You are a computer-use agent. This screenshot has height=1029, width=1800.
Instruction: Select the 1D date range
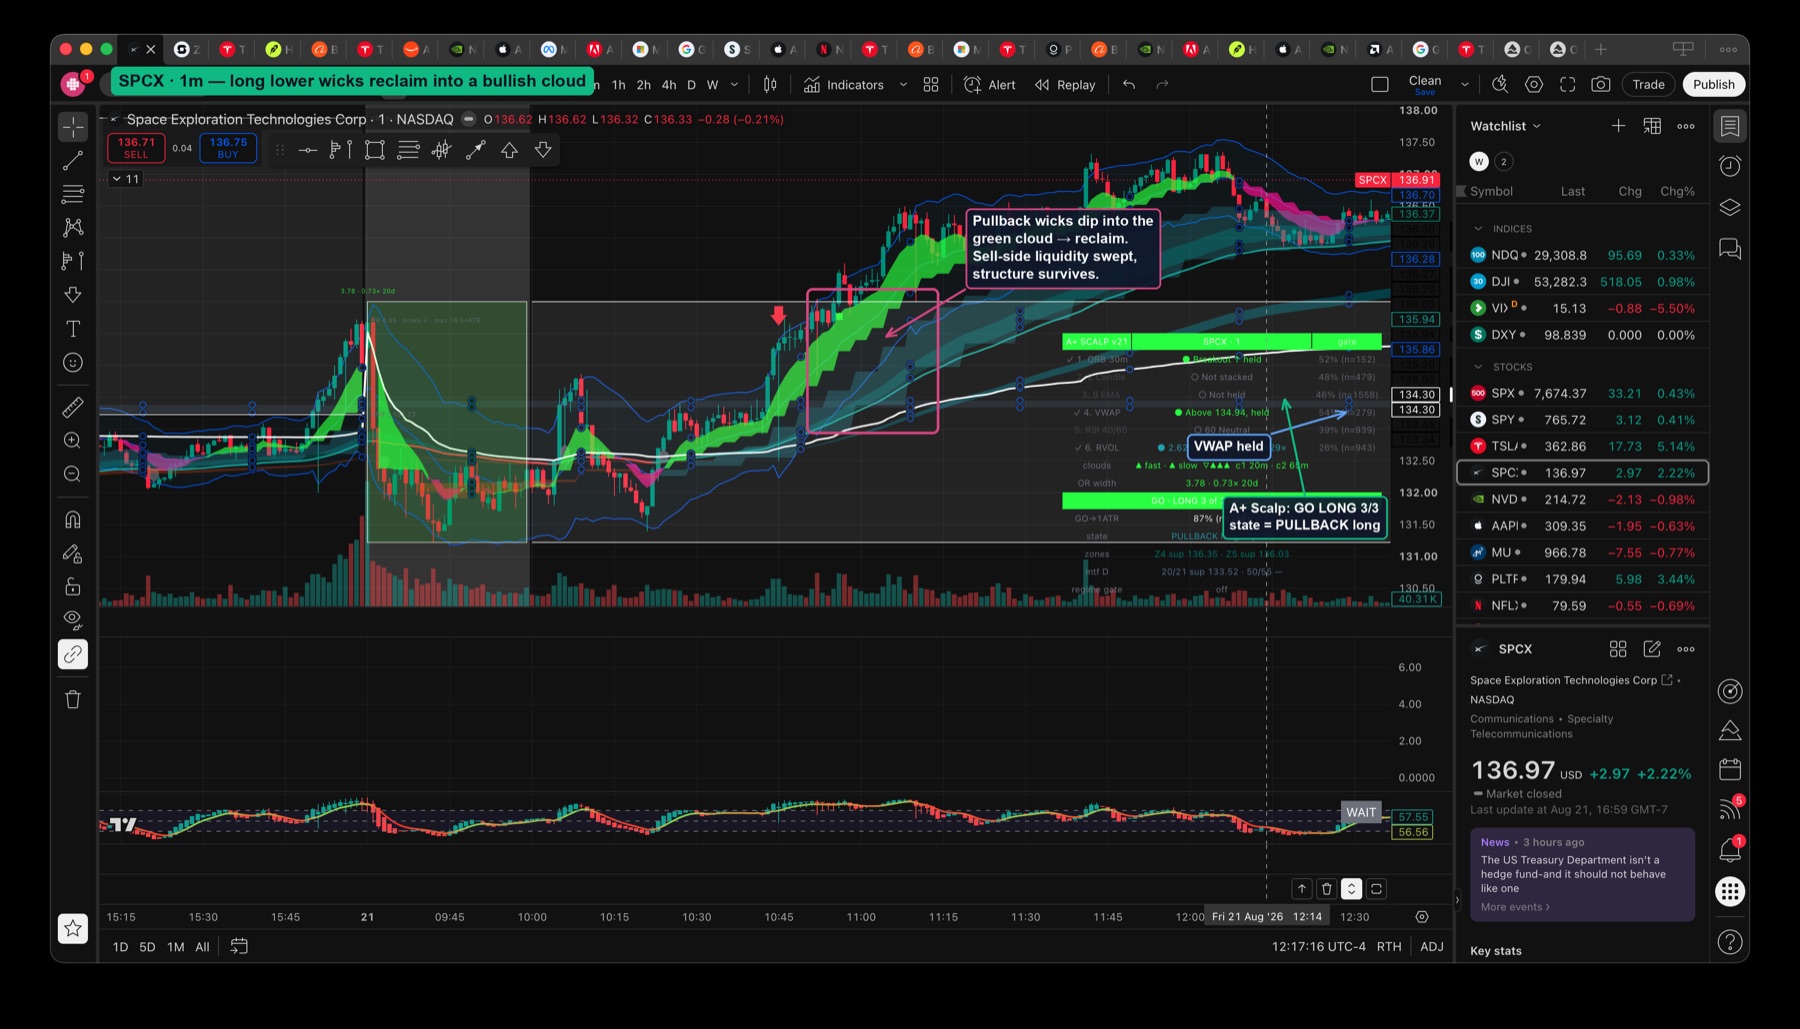tap(120, 947)
